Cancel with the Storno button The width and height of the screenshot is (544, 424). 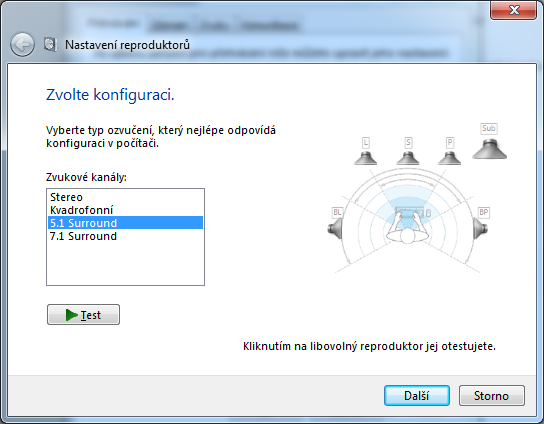click(x=492, y=396)
